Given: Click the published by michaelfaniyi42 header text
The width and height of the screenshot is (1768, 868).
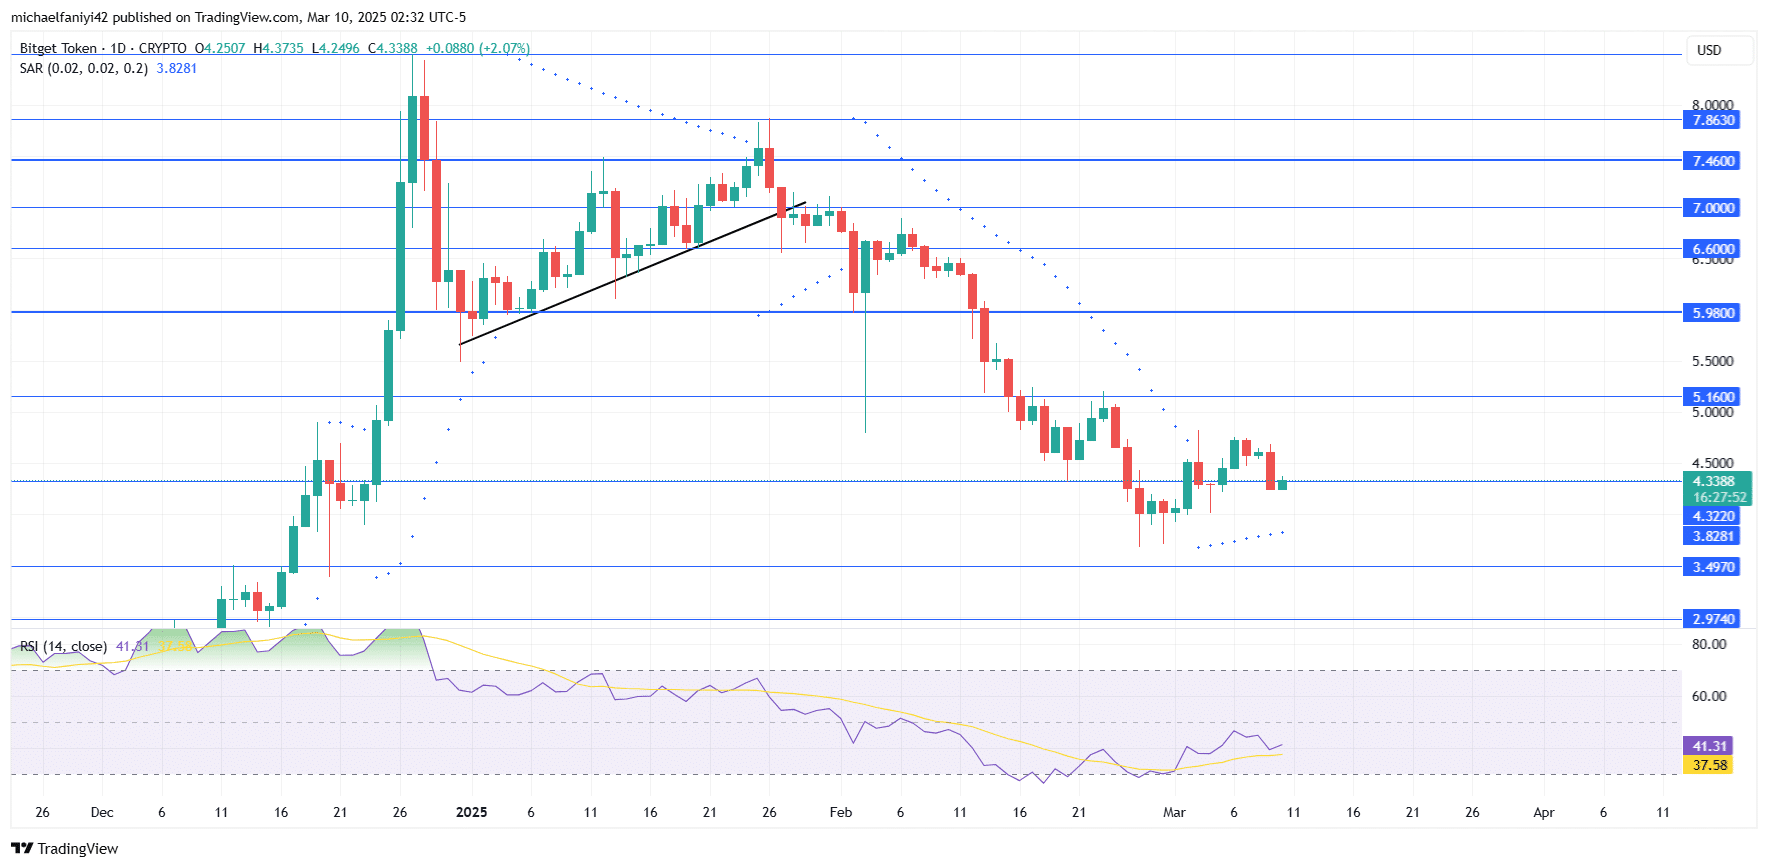Looking at the screenshot, I should tap(238, 17).
